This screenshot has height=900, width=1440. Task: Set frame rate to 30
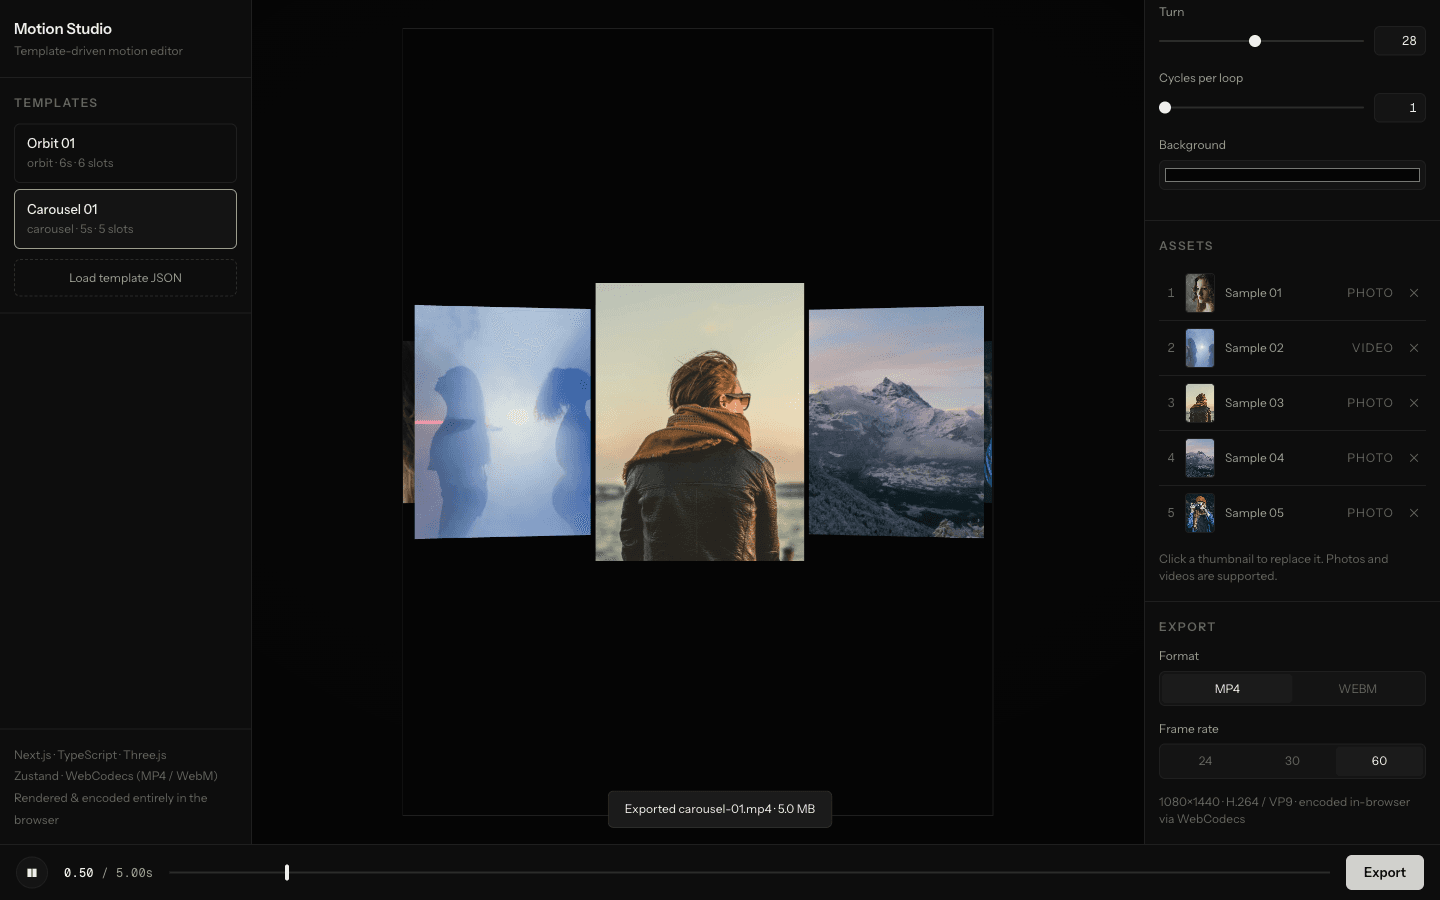pyautogui.click(x=1292, y=761)
